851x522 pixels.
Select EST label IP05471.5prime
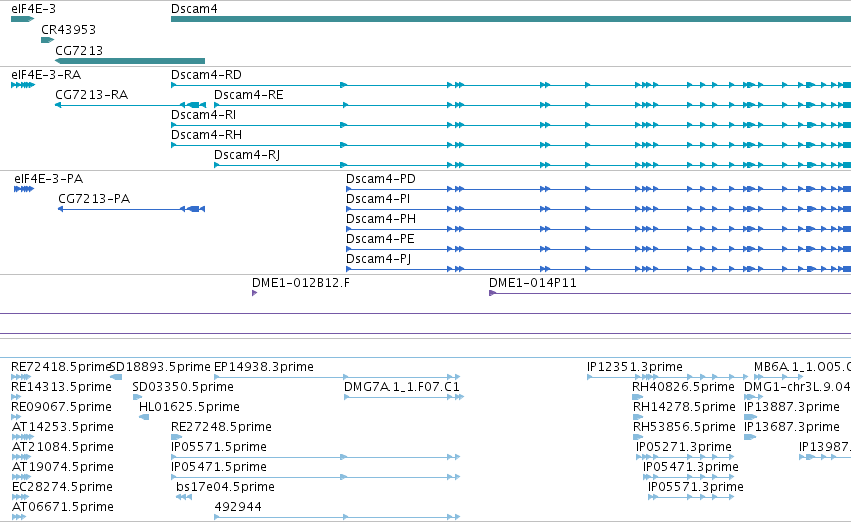click(219, 467)
